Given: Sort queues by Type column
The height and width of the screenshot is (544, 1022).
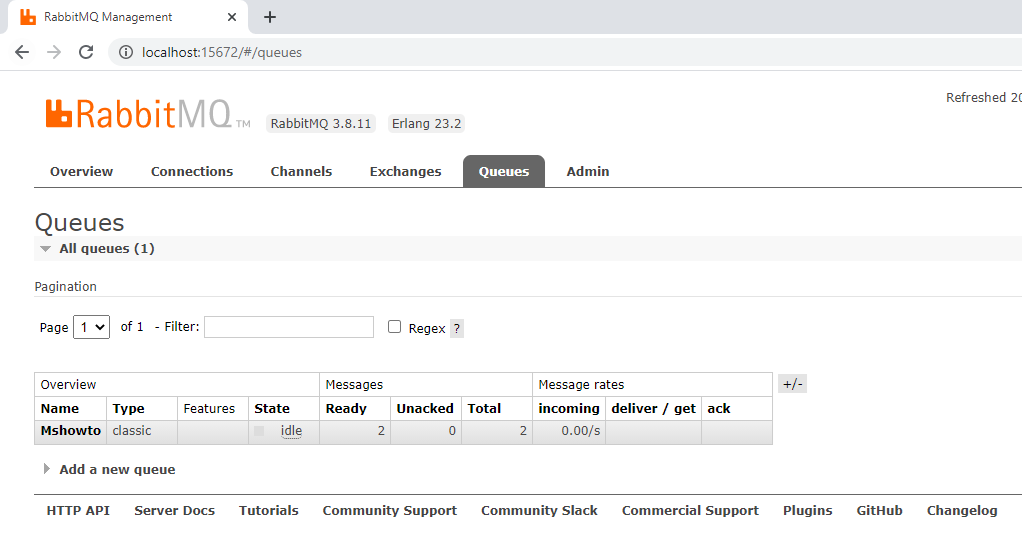Looking at the screenshot, I should [x=128, y=408].
